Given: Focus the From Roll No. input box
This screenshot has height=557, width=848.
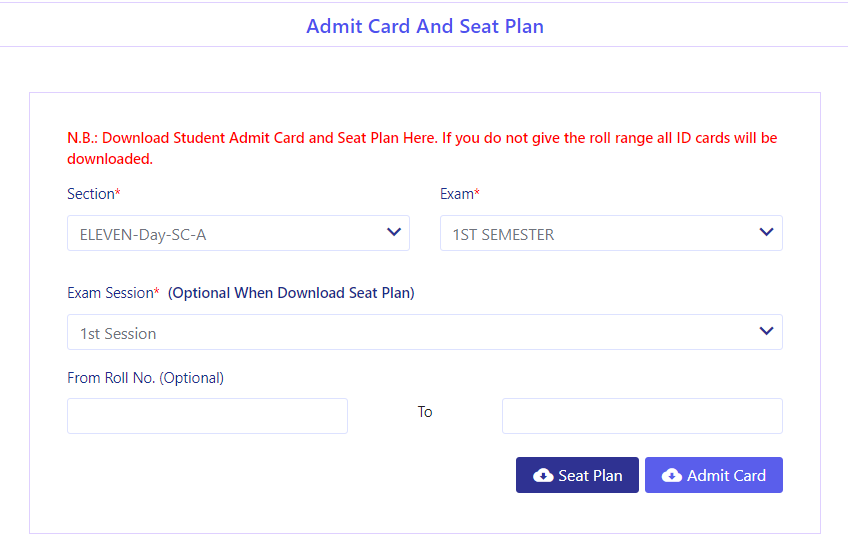Looking at the screenshot, I should (207, 416).
